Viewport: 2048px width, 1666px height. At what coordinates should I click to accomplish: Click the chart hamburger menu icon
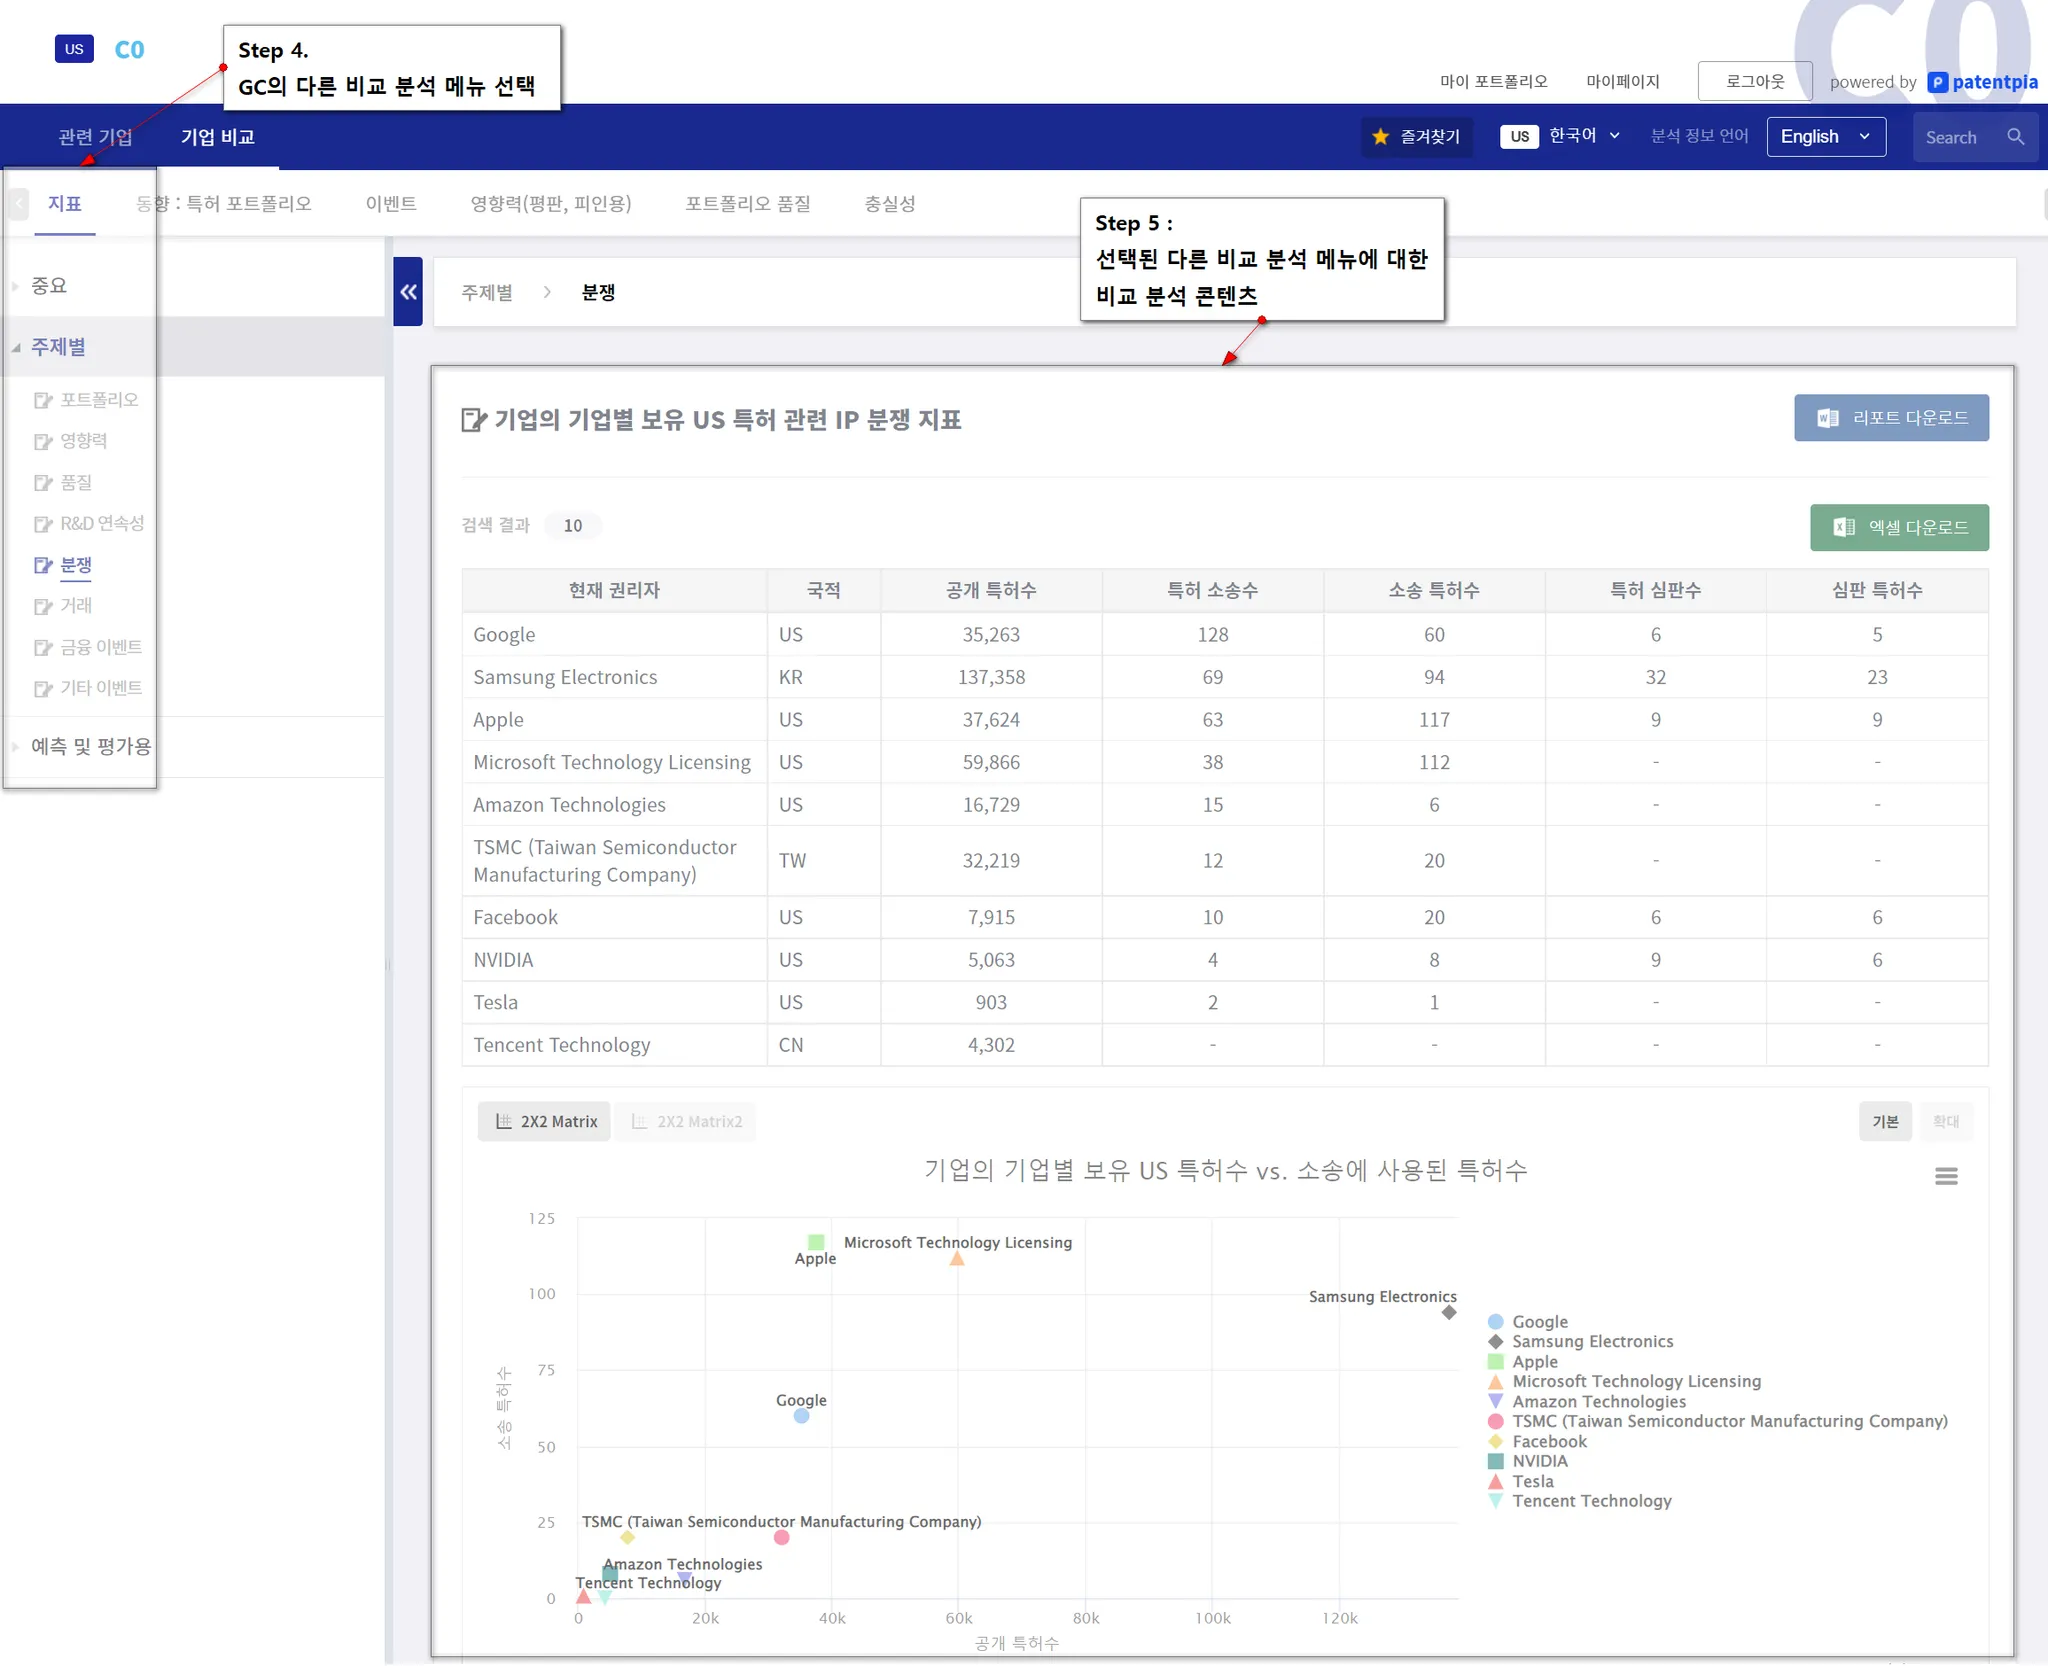[1945, 1176]
